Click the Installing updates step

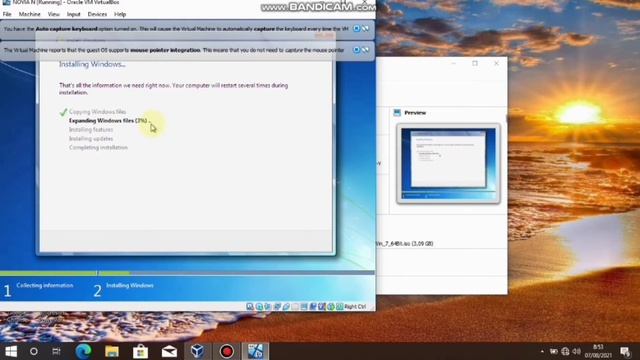point(91,139)
